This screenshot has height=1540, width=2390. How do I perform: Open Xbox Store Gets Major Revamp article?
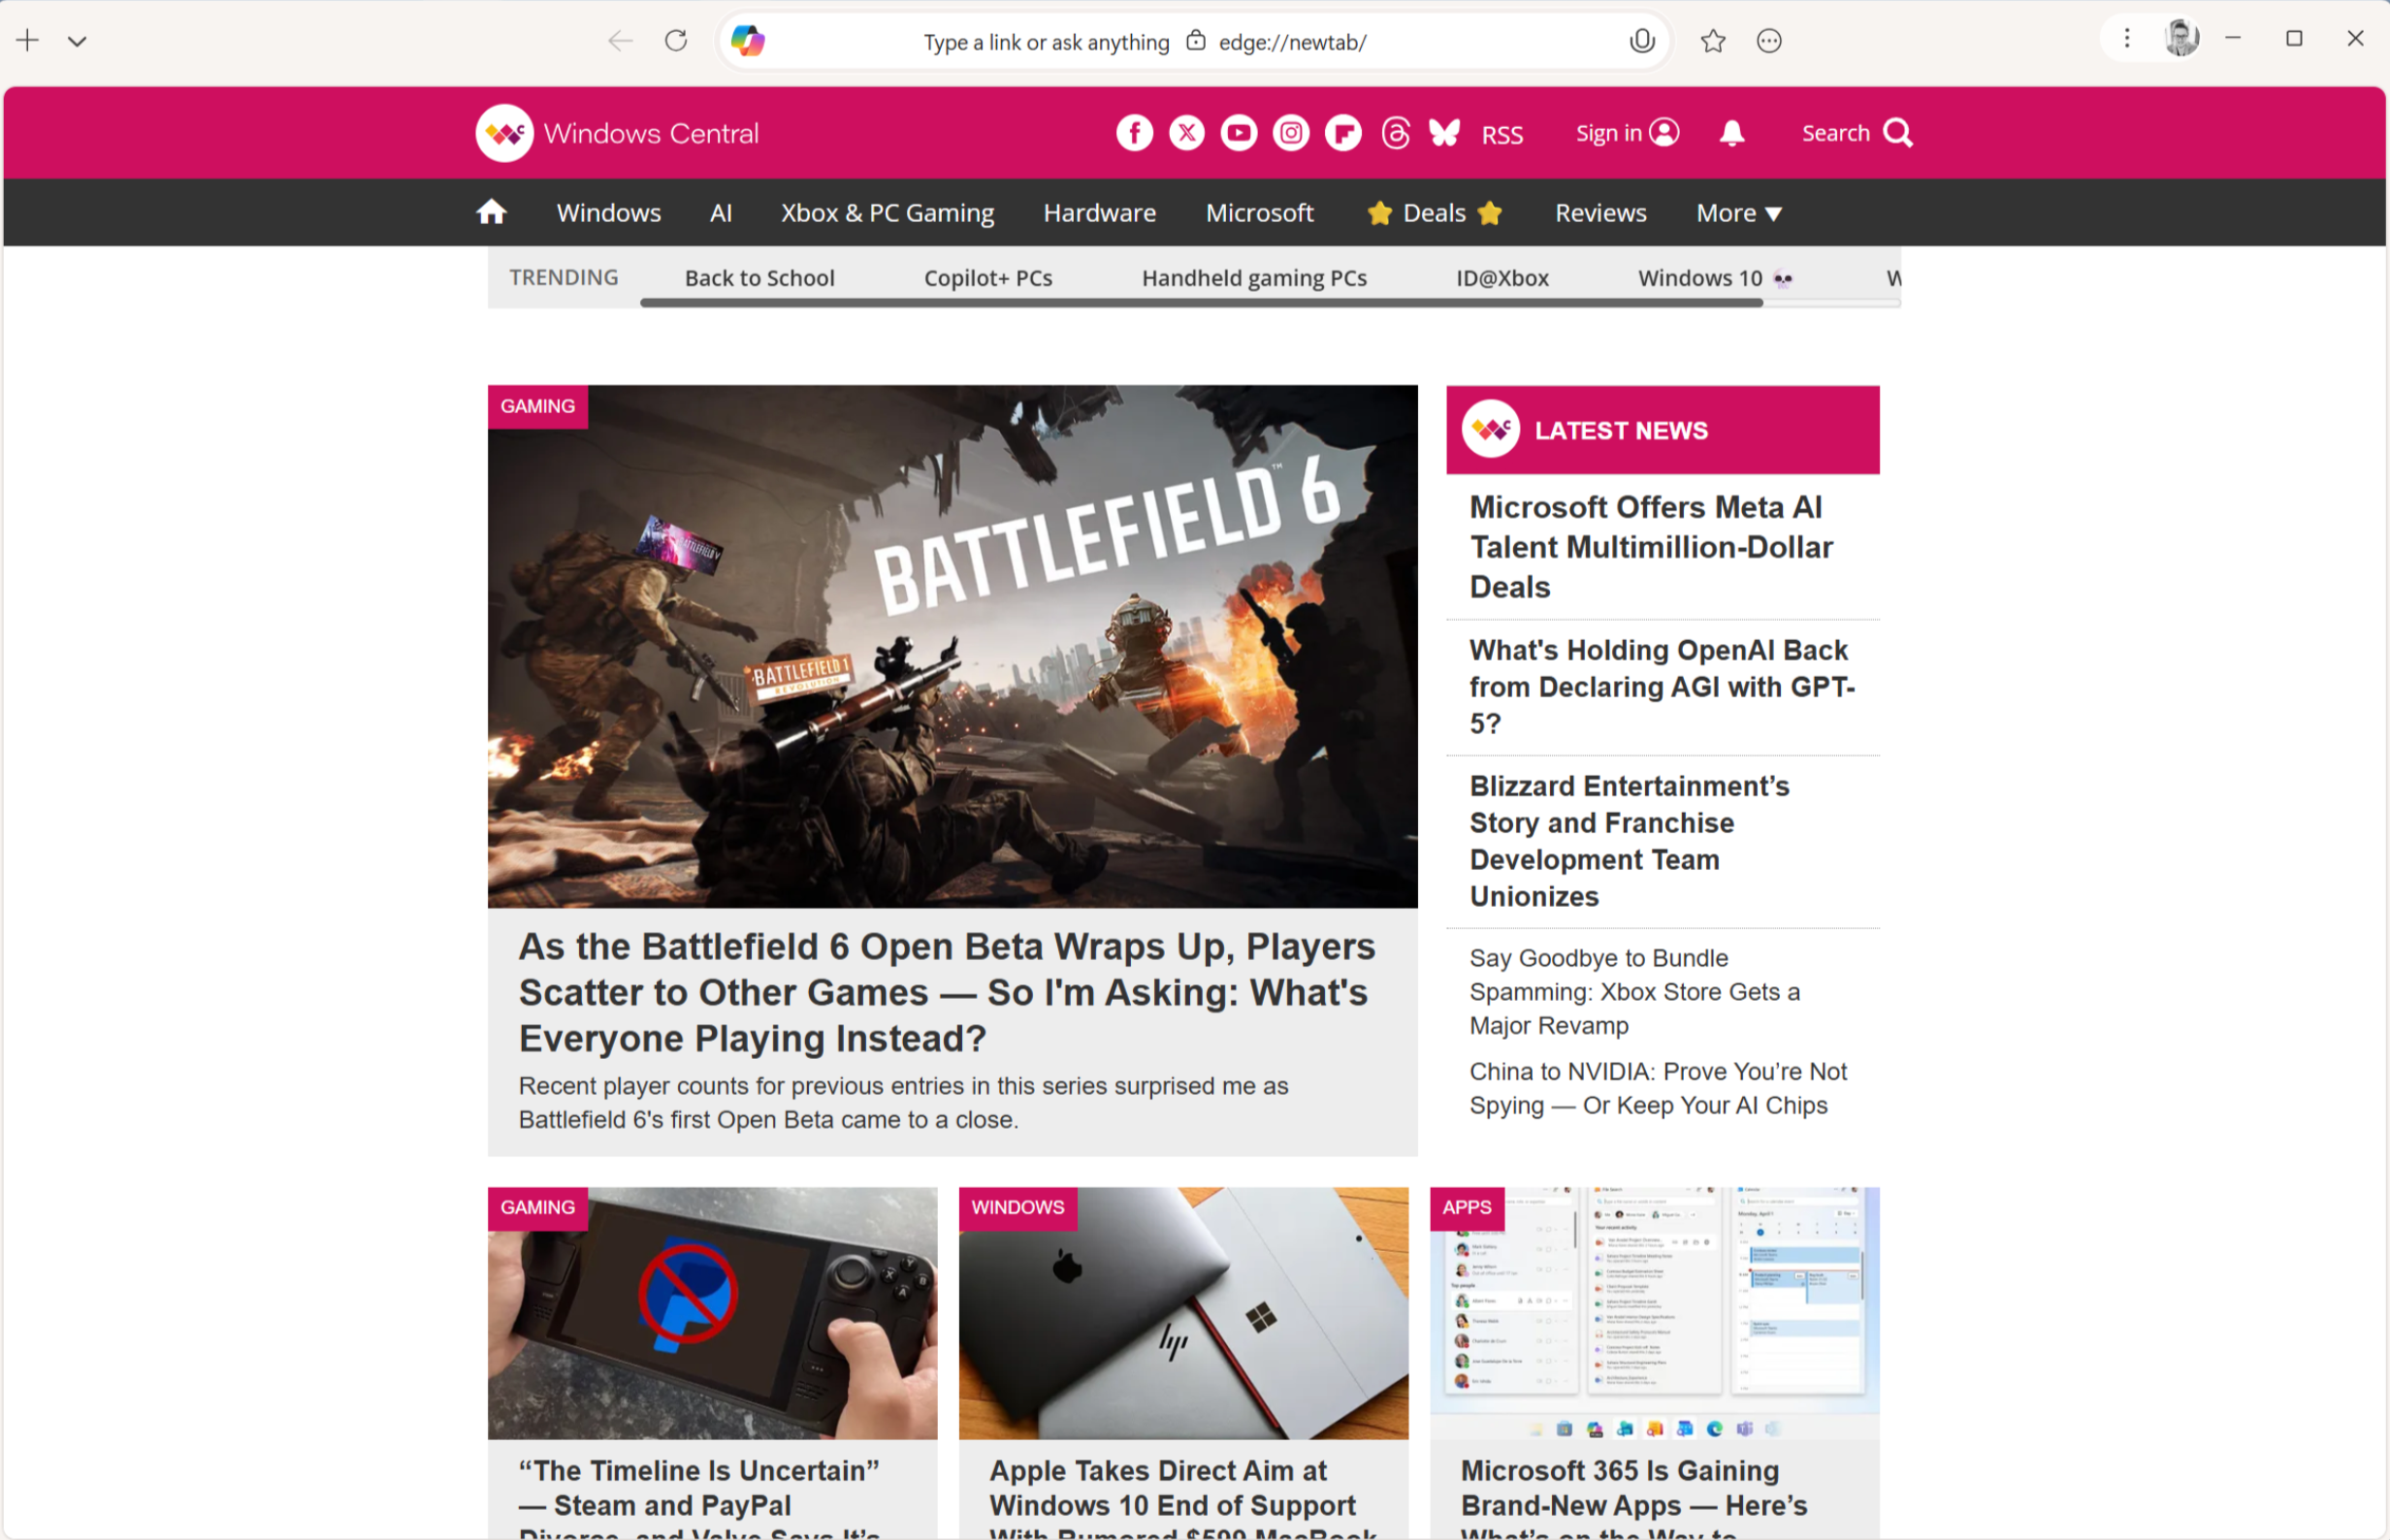pos(1634,992)
